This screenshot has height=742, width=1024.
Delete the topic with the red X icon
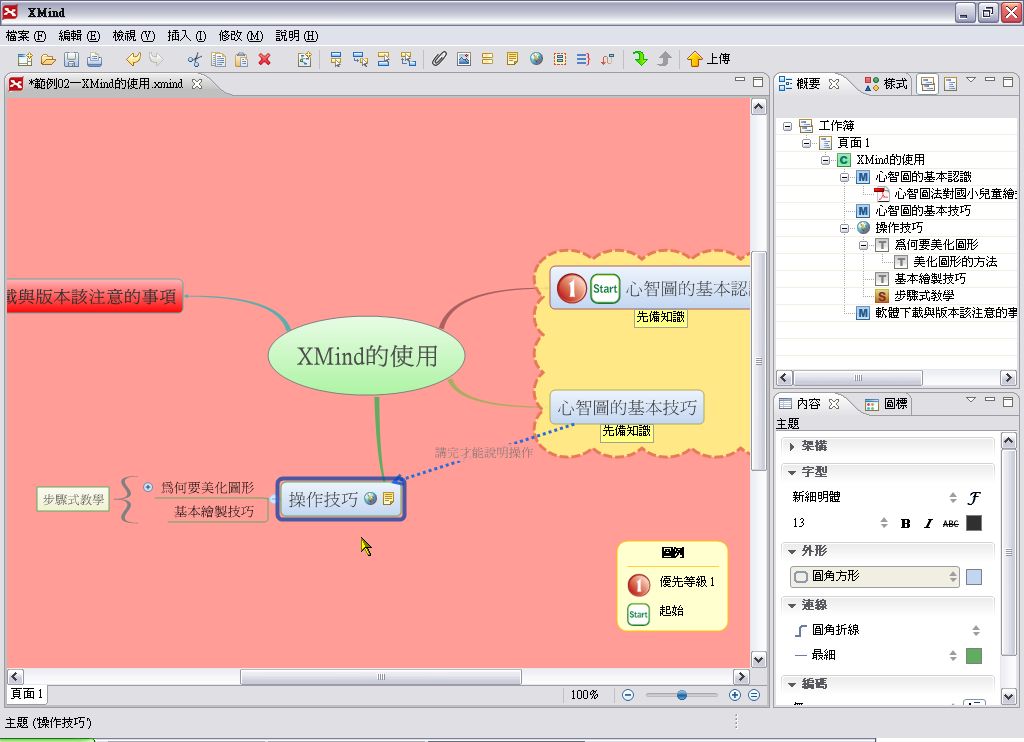pos(264,59)
